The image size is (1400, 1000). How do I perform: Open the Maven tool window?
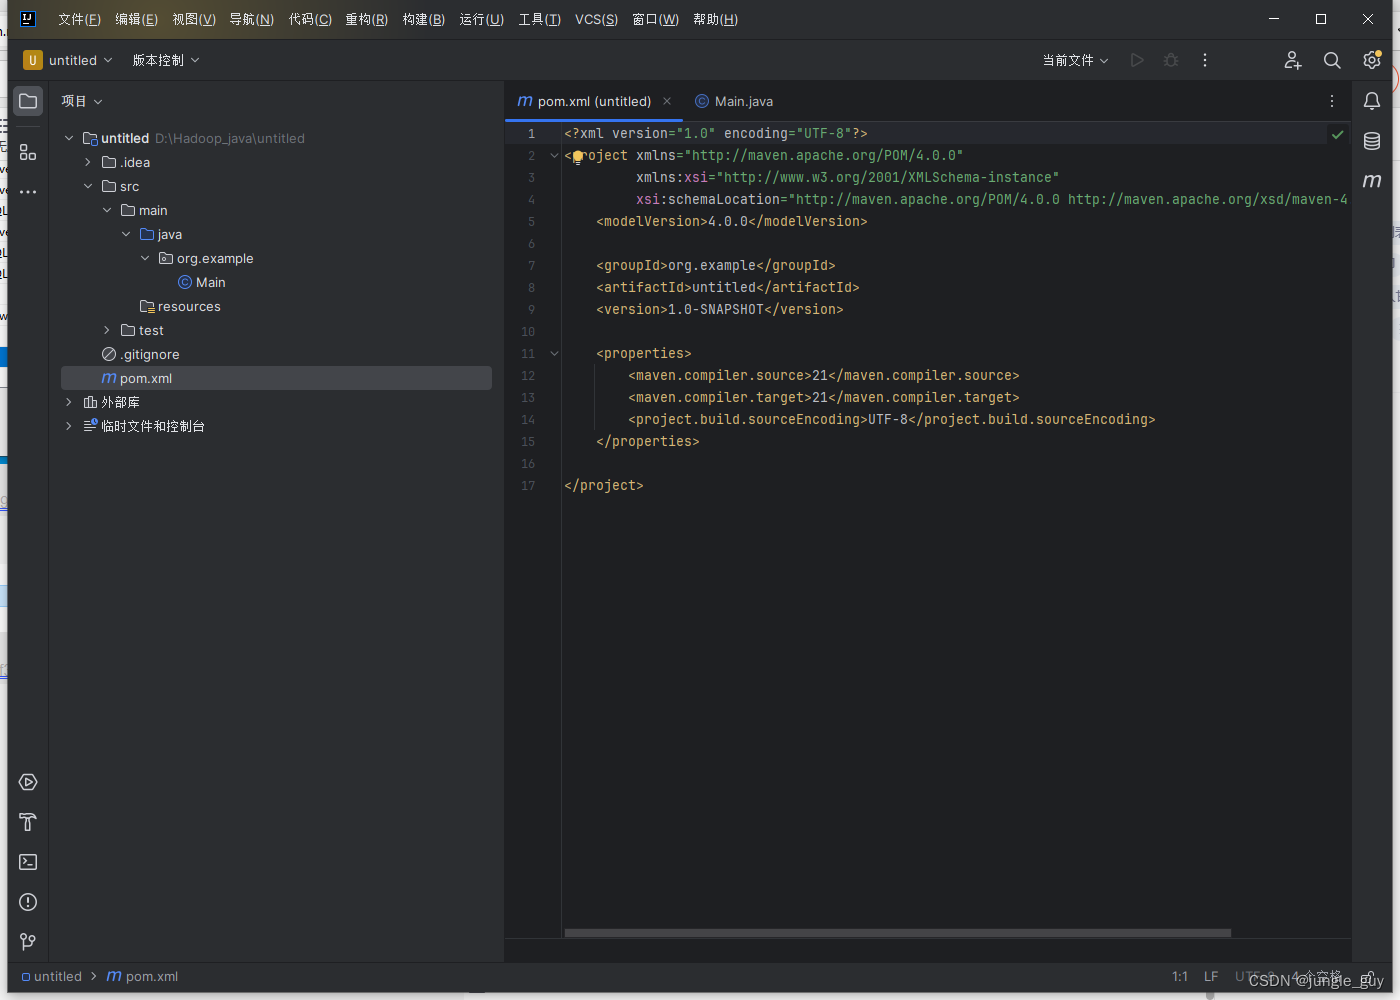pos(1372,181)
